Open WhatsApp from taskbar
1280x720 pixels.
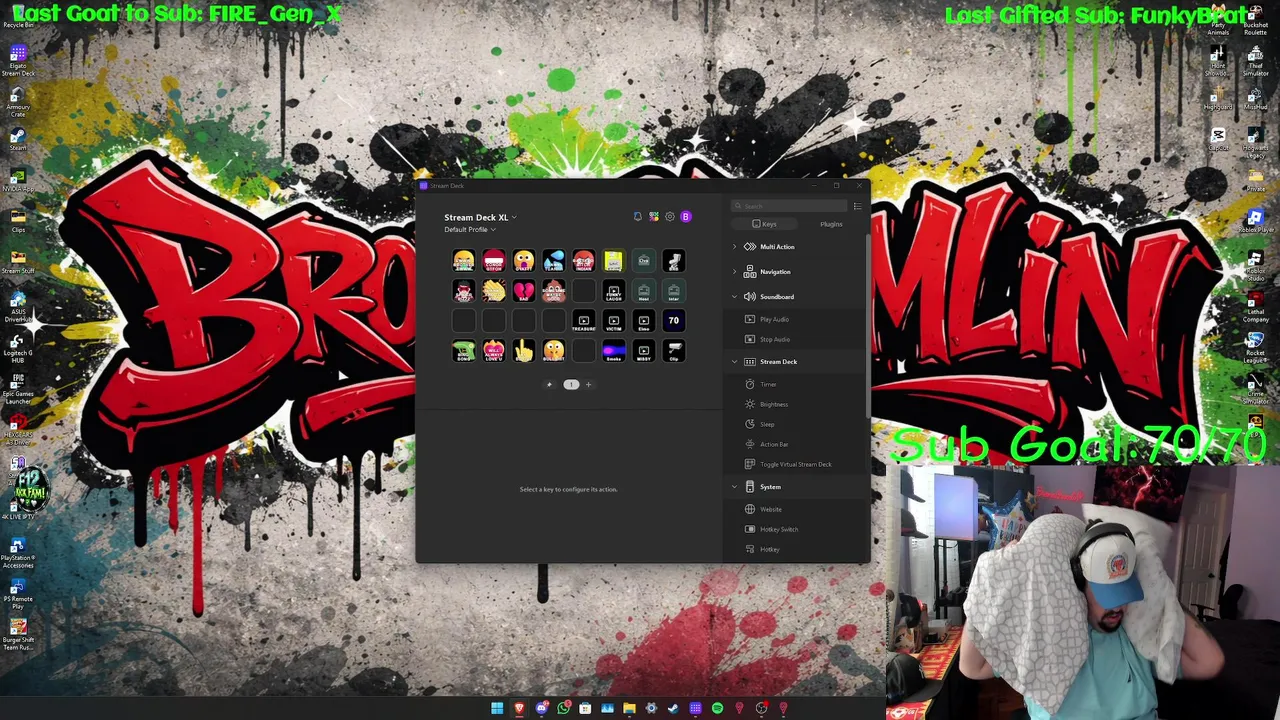click(563, 709)
